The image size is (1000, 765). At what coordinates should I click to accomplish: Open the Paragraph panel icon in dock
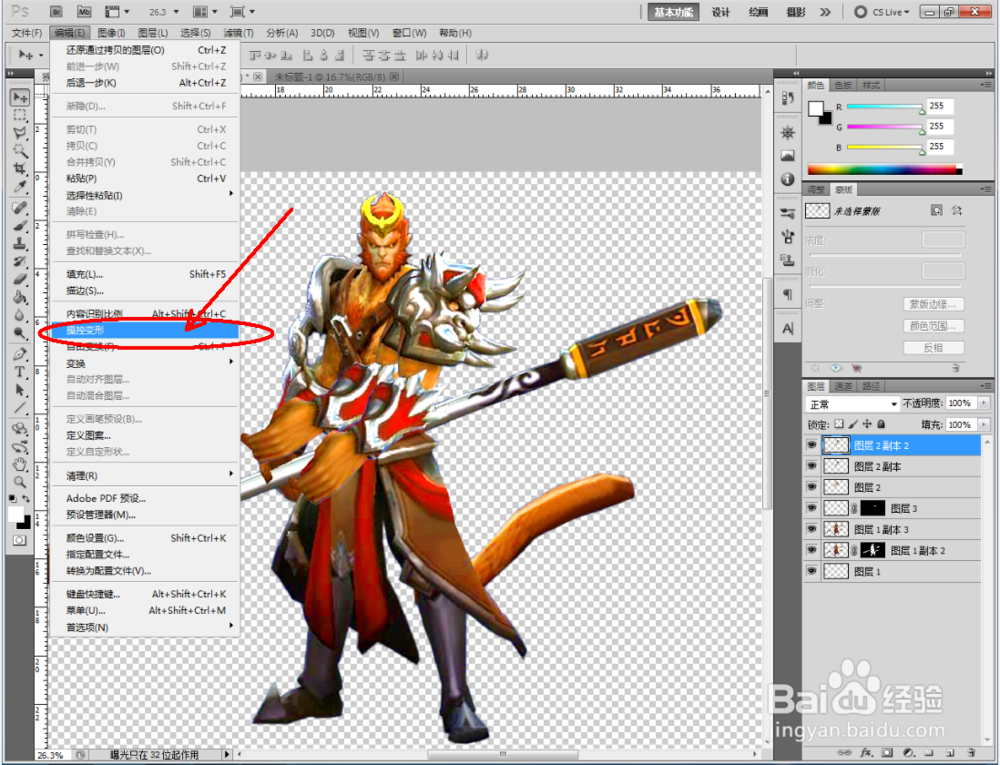coord(788,294)
